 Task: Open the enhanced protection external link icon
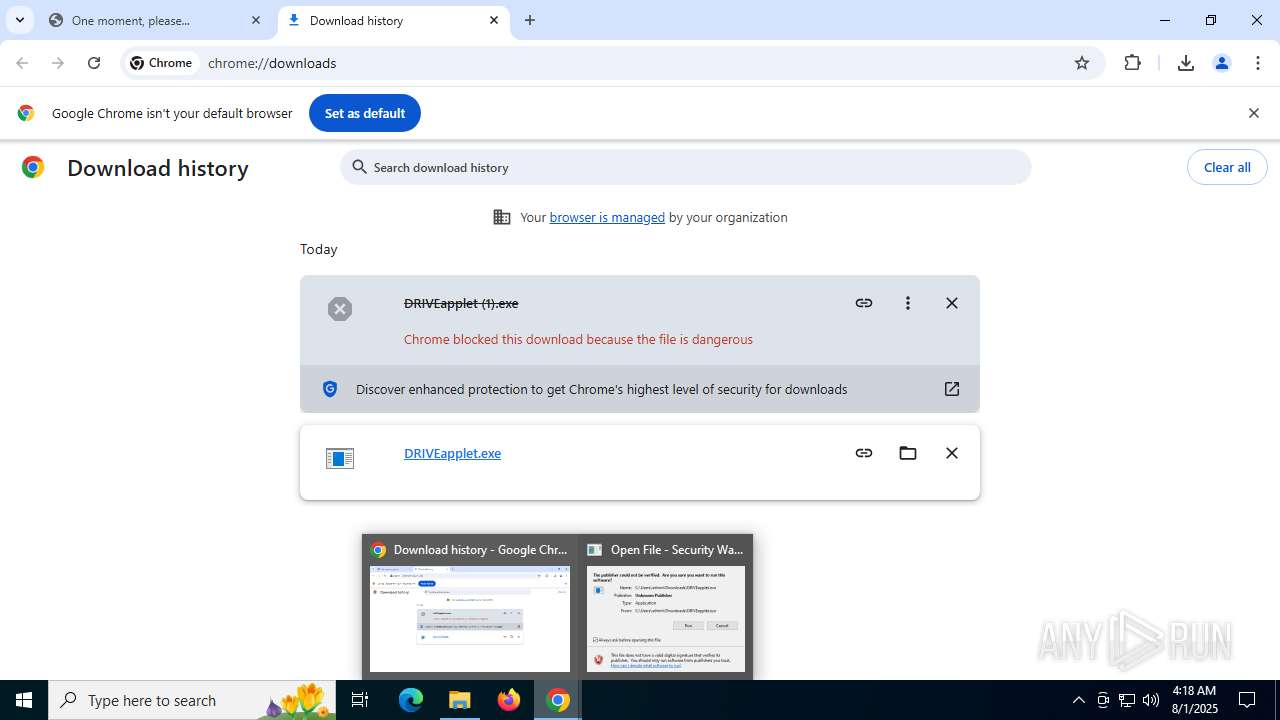coord(952,389)
